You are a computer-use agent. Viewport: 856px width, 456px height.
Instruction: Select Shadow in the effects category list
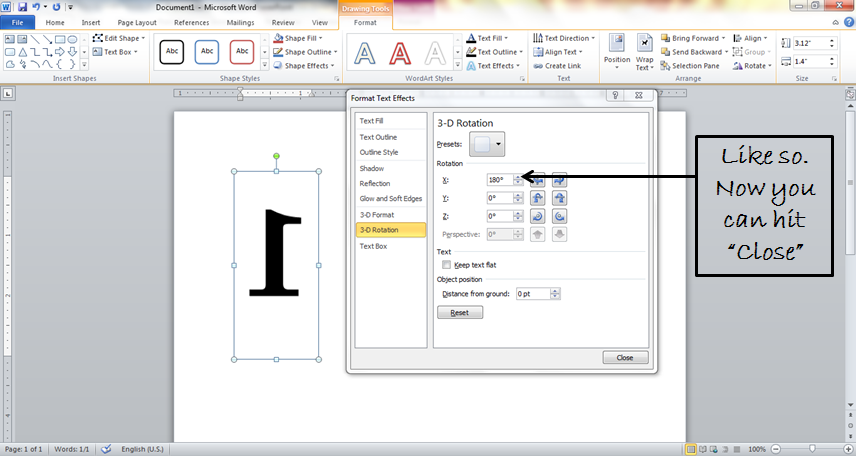(372, 169)
